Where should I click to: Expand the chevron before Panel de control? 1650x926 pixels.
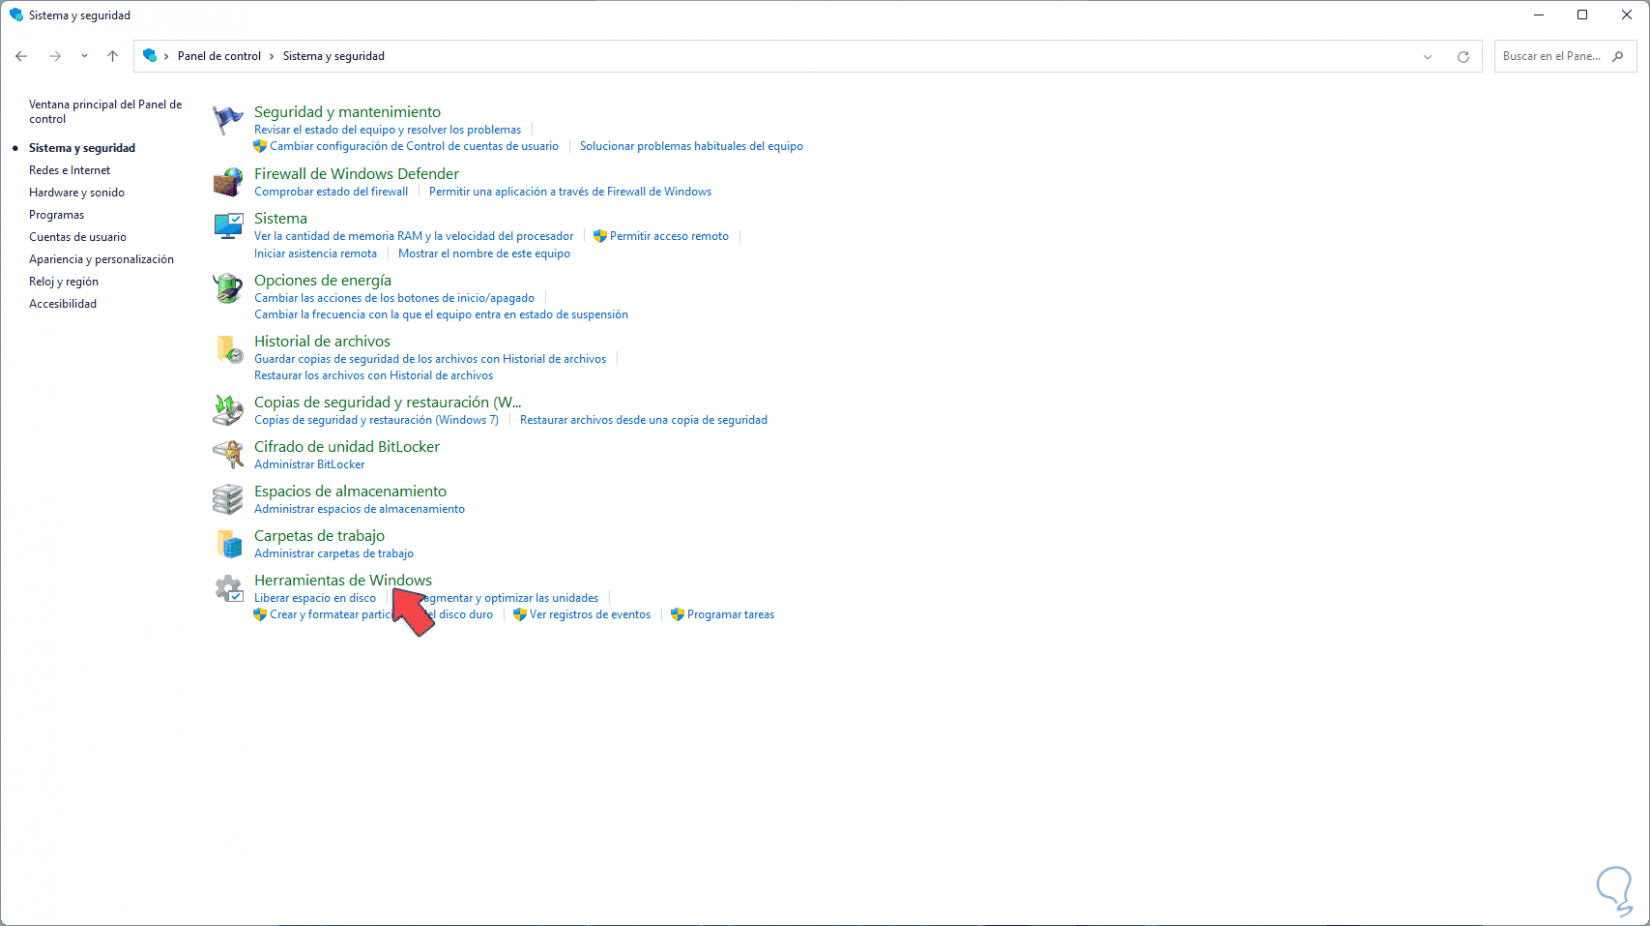click(x=166, y=56)
